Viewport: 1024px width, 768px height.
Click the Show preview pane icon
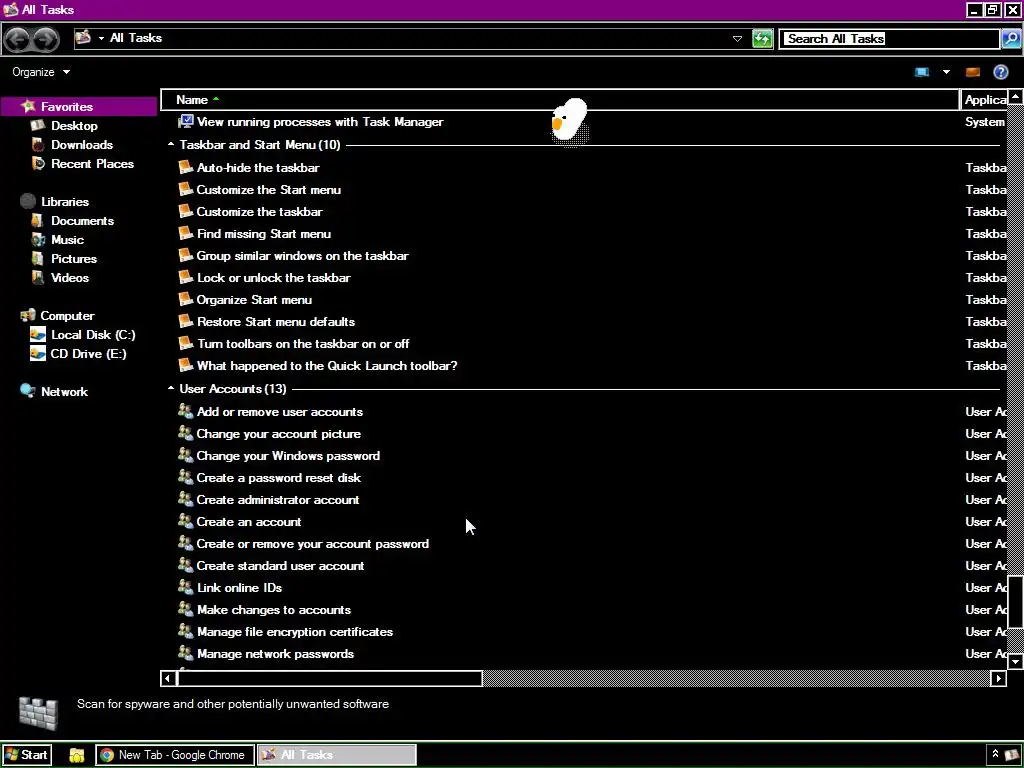tap(972, 72)
